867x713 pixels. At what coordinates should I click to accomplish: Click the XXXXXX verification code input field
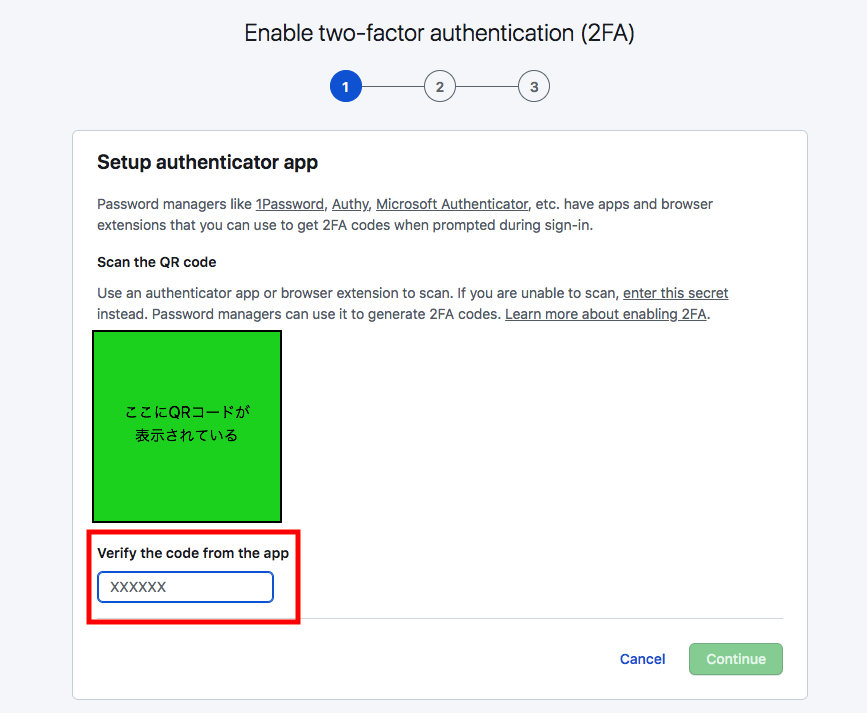click(x=185, y=587)
